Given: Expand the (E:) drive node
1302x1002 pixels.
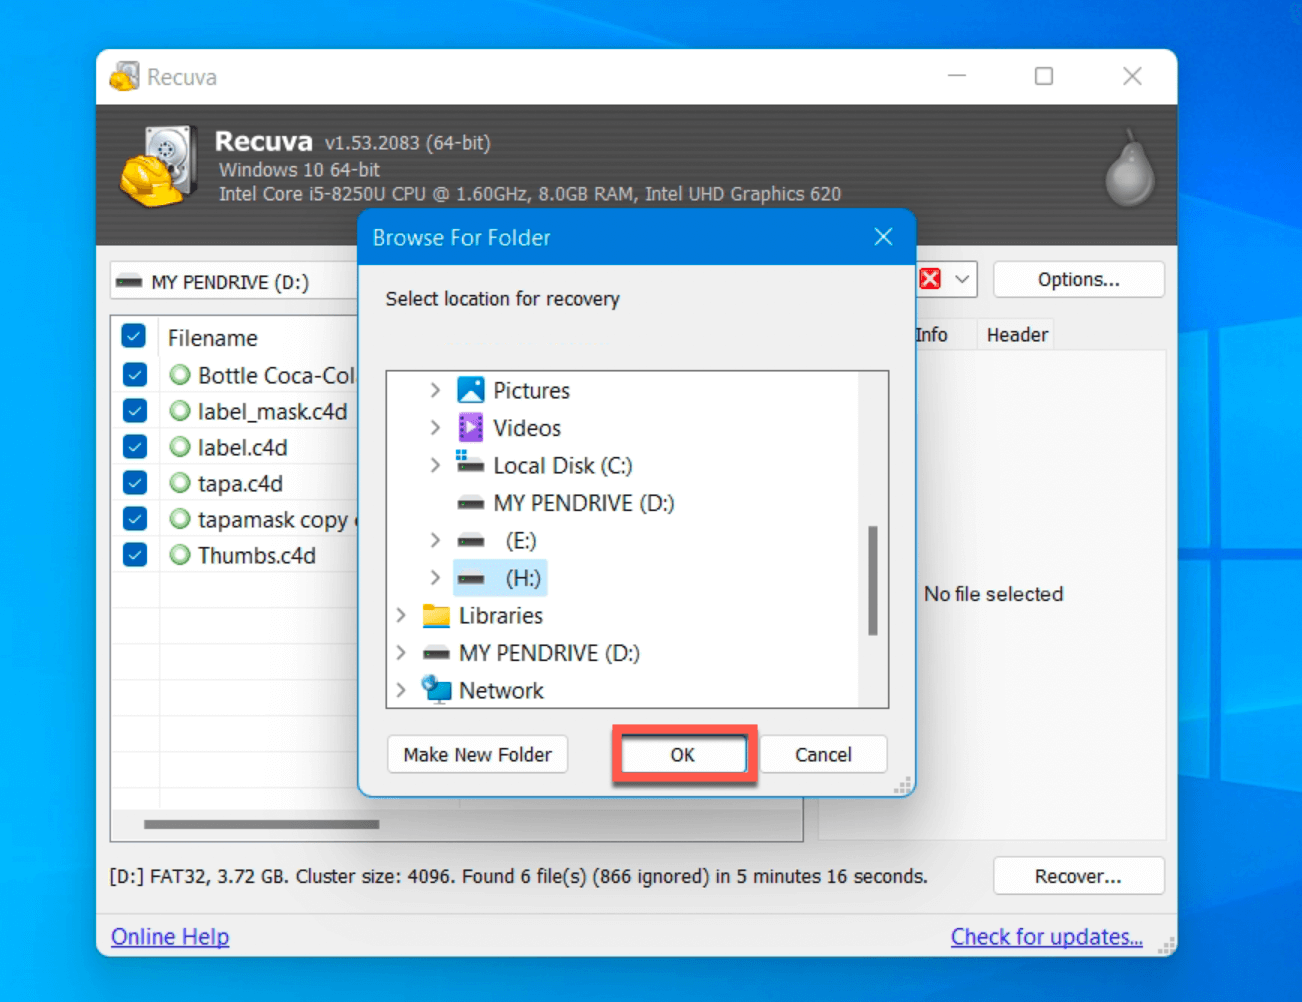Looking at the screenshot, I should point(435,540).
